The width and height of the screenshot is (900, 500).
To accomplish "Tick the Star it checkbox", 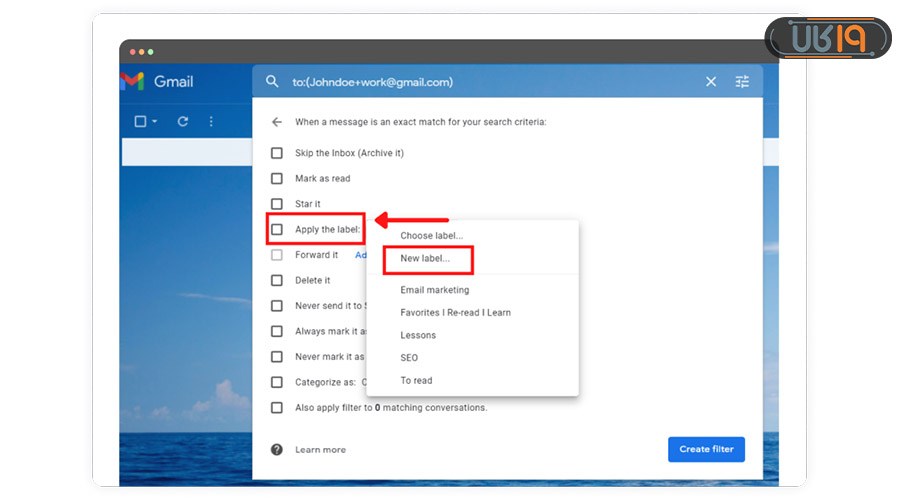I will click(x=277, y=204).
